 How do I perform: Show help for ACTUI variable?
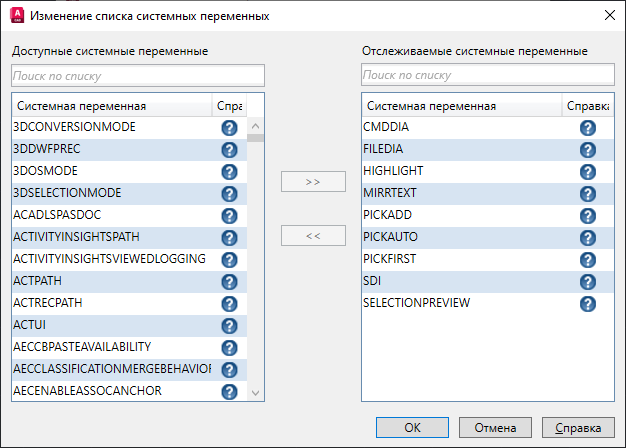tap(229, 326)
